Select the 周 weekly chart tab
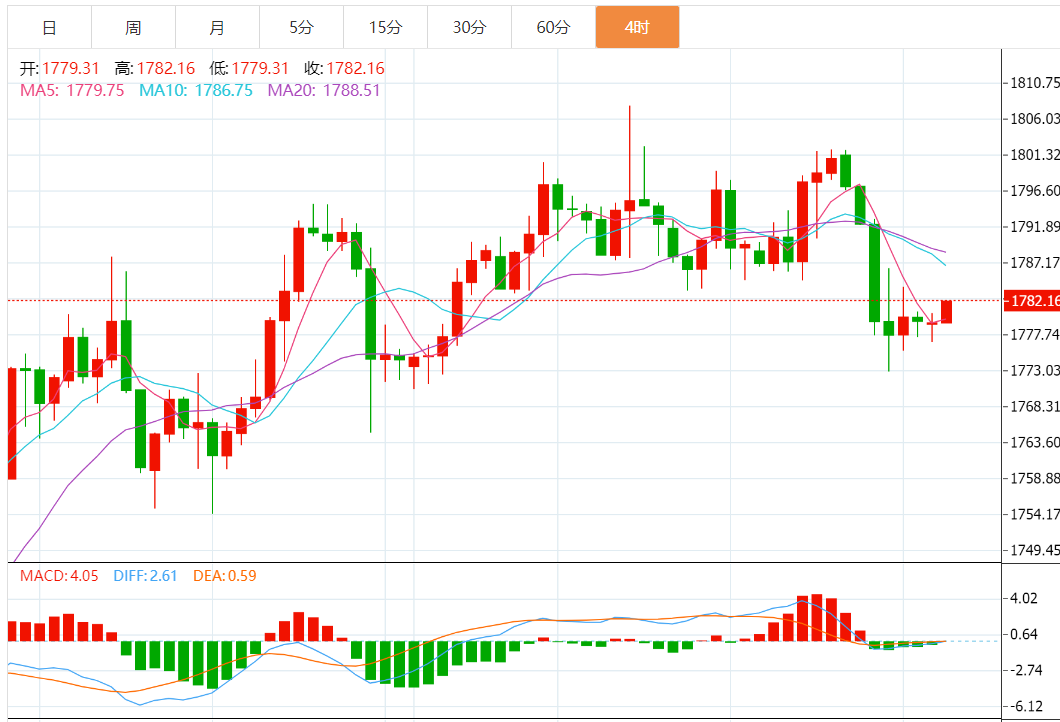The image size is (1060, 722). 133,28
